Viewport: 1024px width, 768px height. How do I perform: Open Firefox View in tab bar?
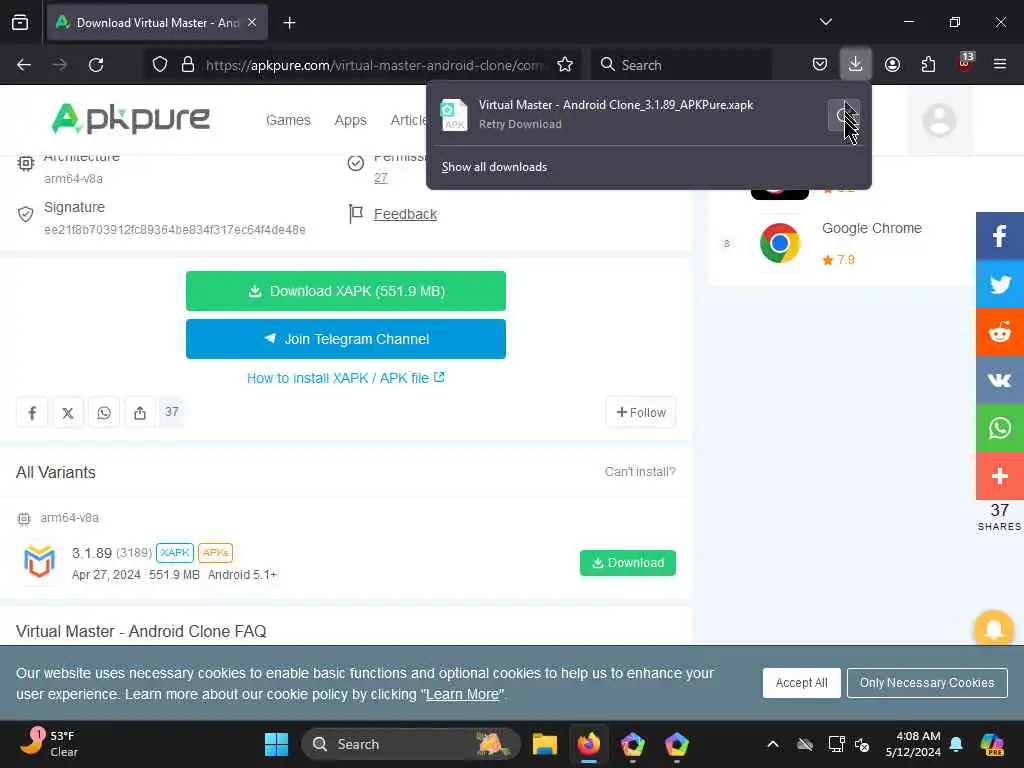(x=20, y=23)
